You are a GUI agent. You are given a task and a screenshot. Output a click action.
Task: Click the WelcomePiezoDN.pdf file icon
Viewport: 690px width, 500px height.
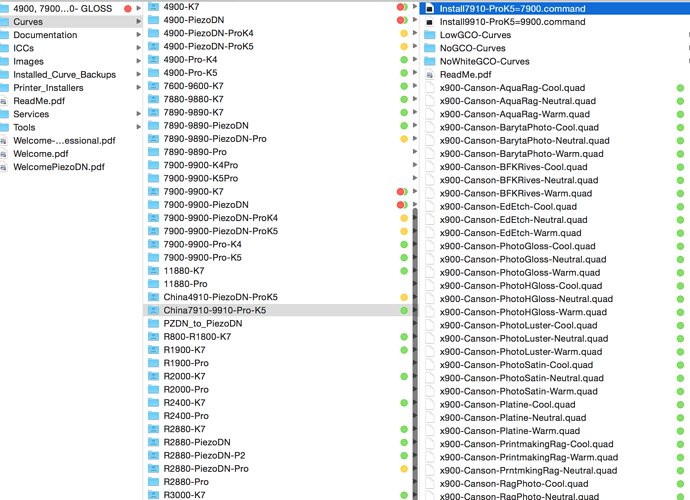pos(6,167)
